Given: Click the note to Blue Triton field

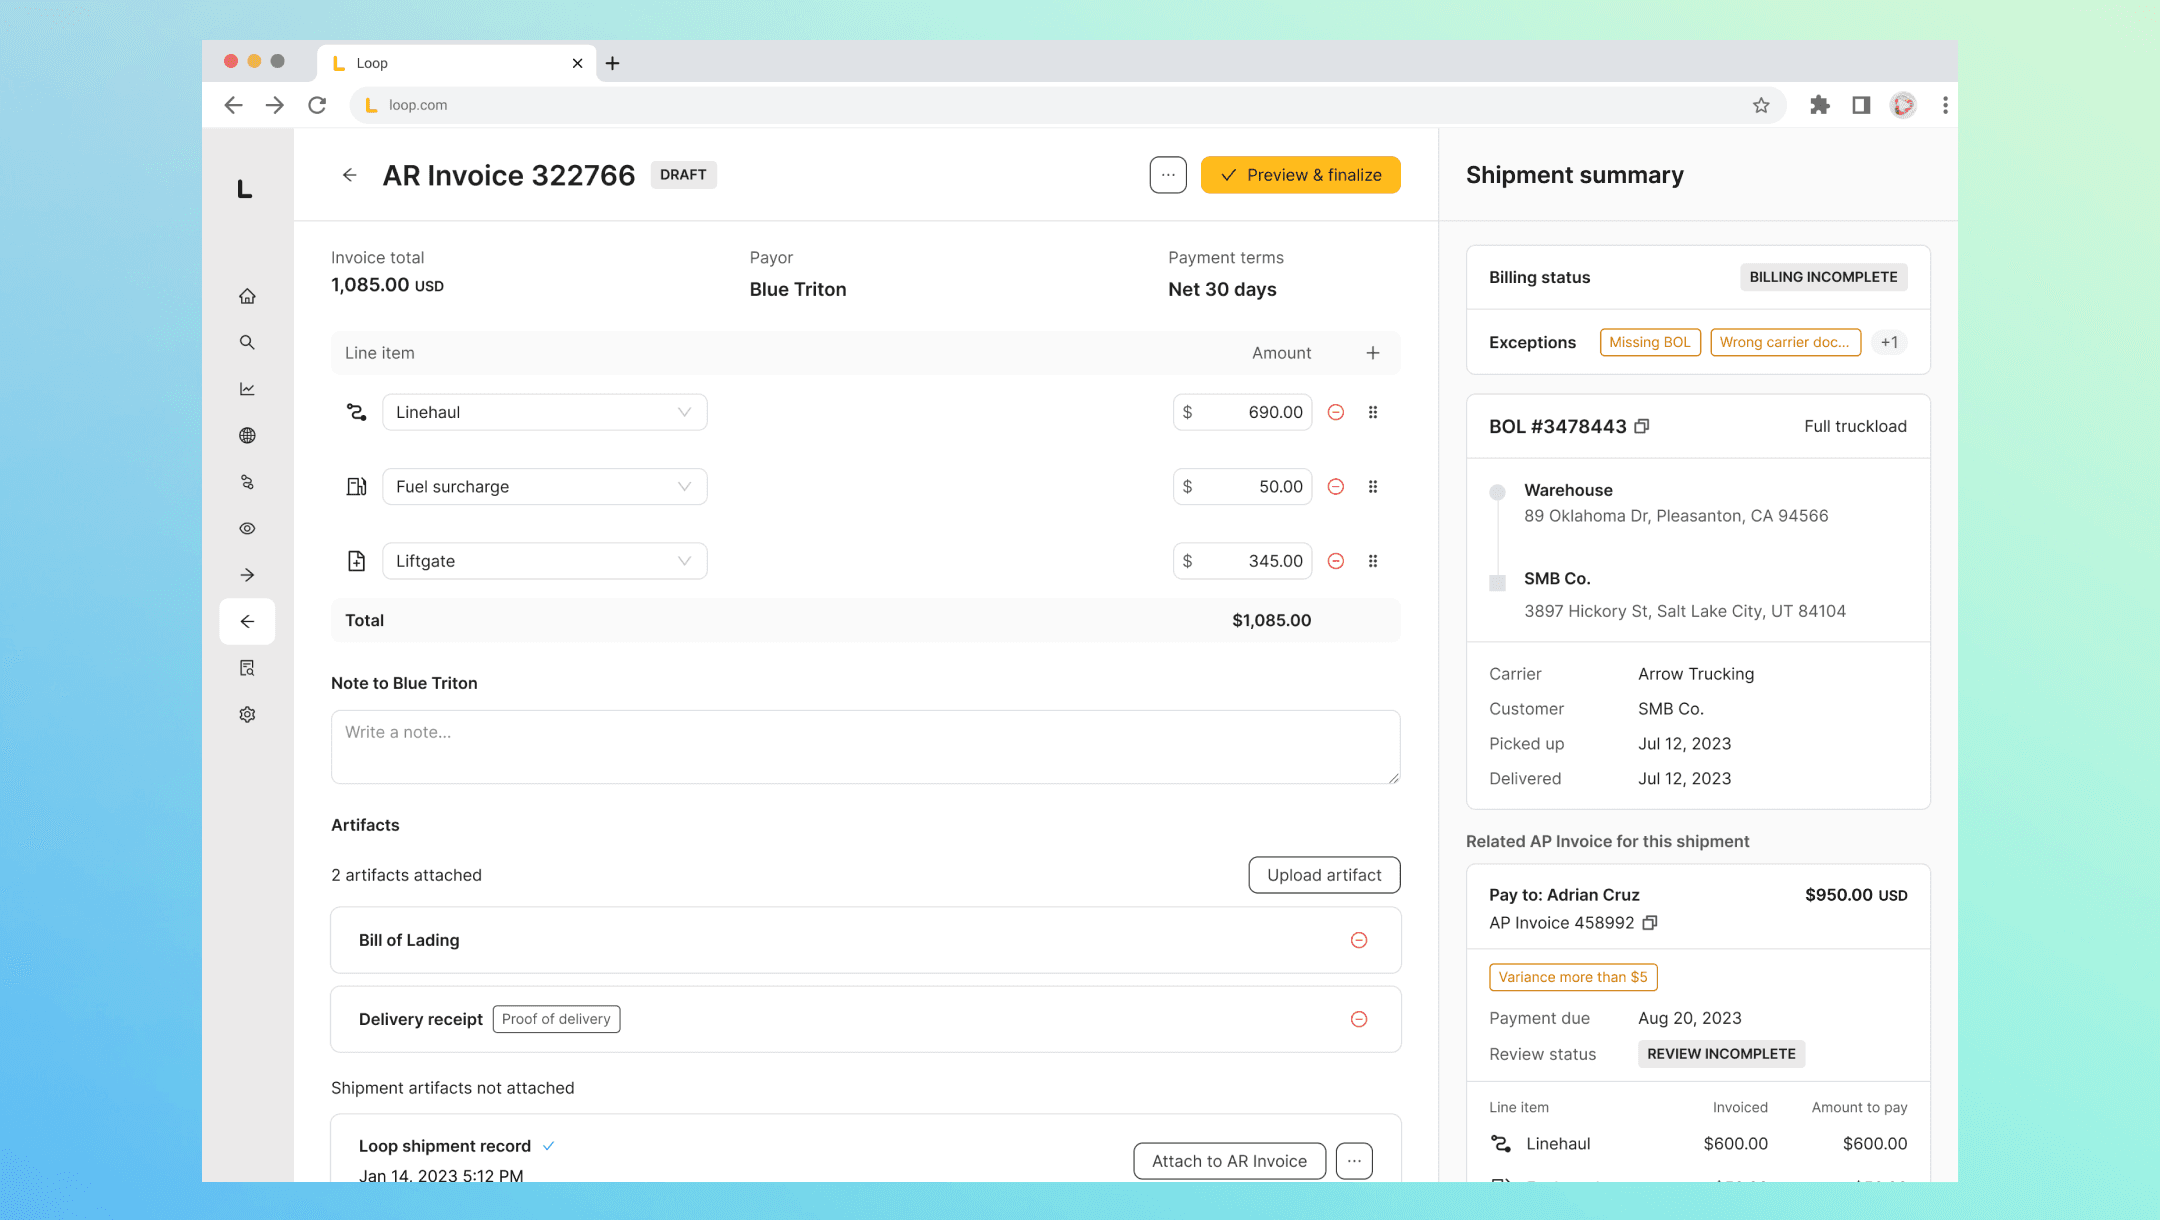Looking at the screenshot, I should (x=865, y=747).
